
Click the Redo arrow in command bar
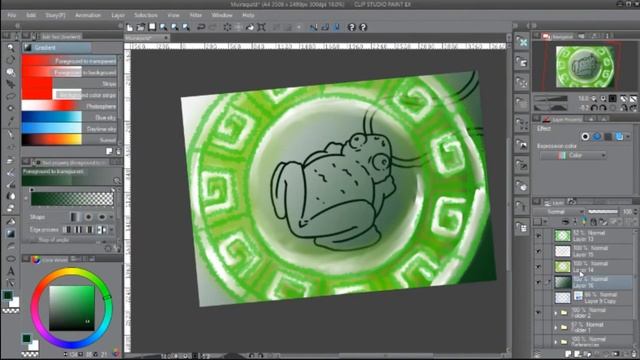(213, 27)
